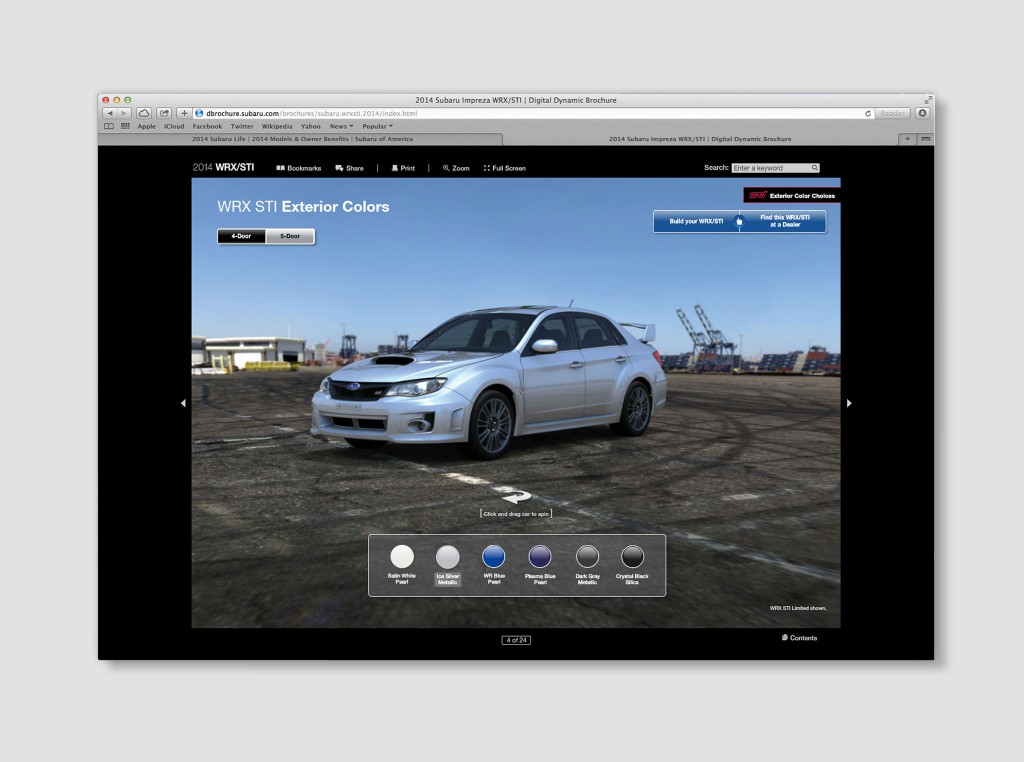The height and width of the screenshot is (762, 1024).
Task: Add bookmark with the plus button
Action: (184, 114)
